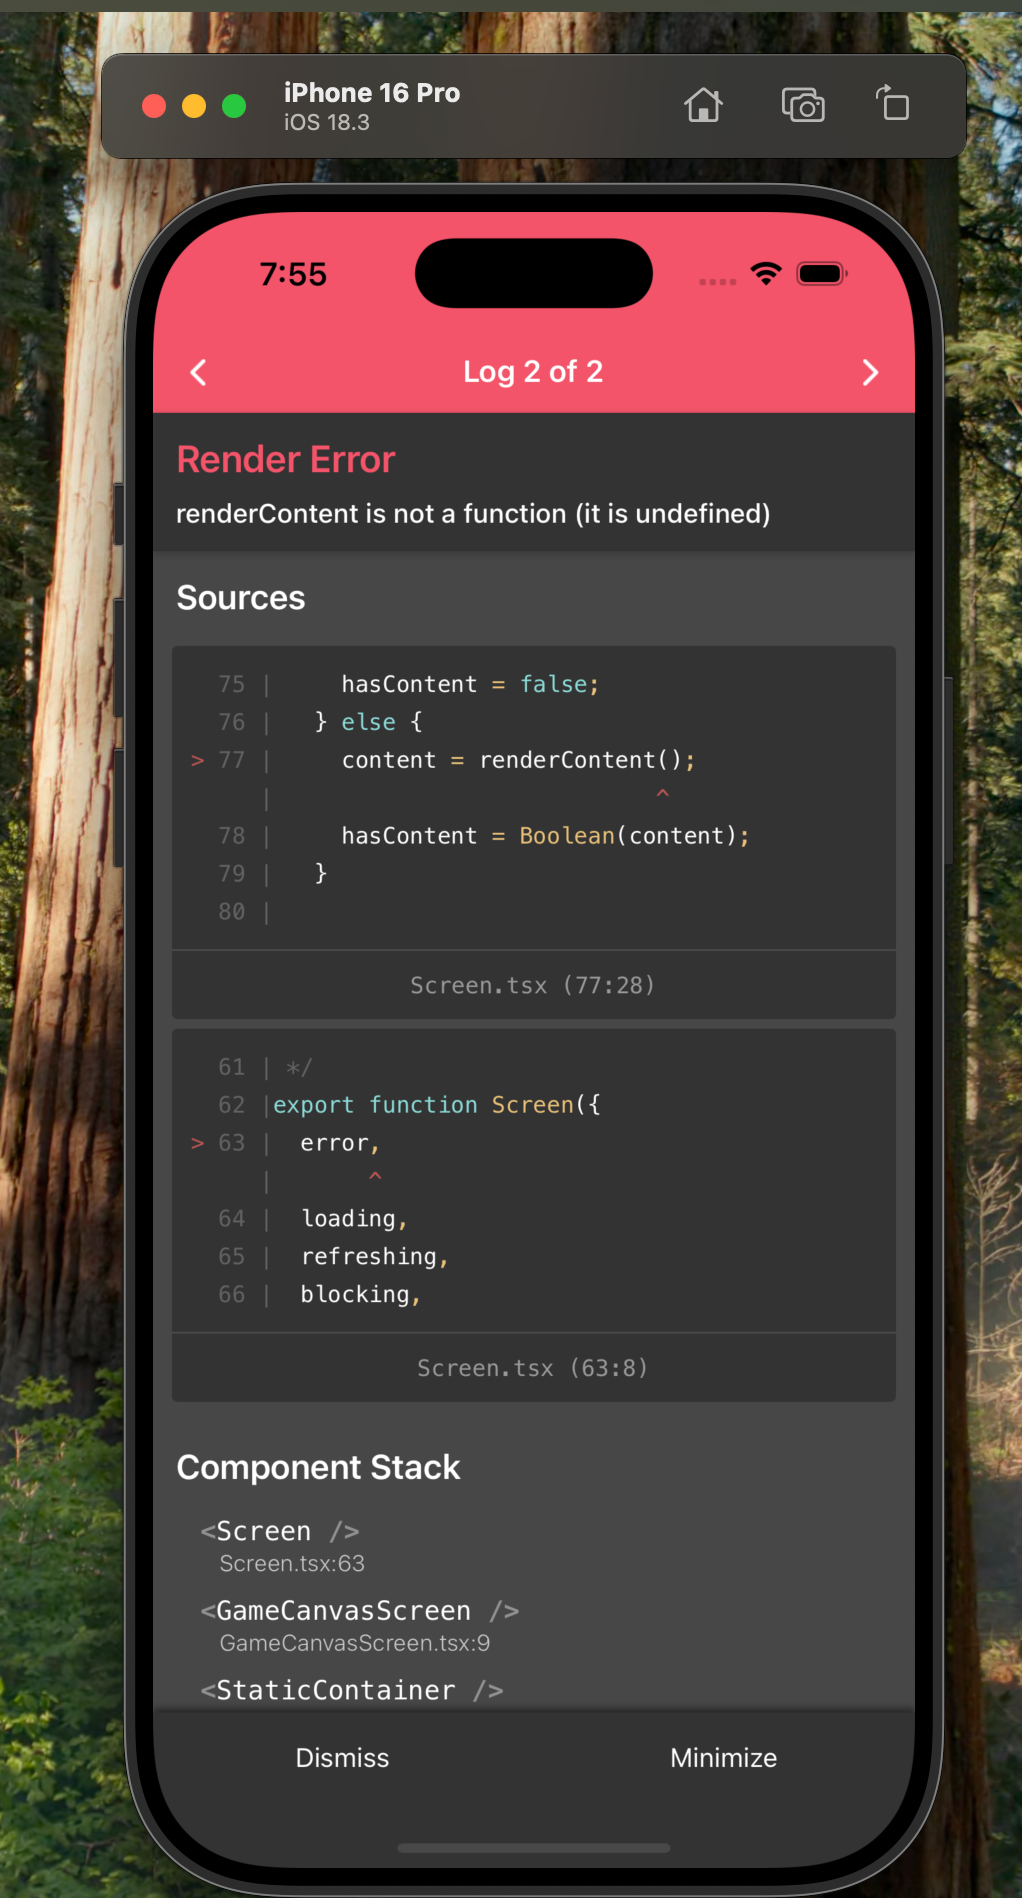The height and width of the screenshot is (1898, 1022).
Task: Go to previous log with left chevron
Action: click(x=199, y=372)
